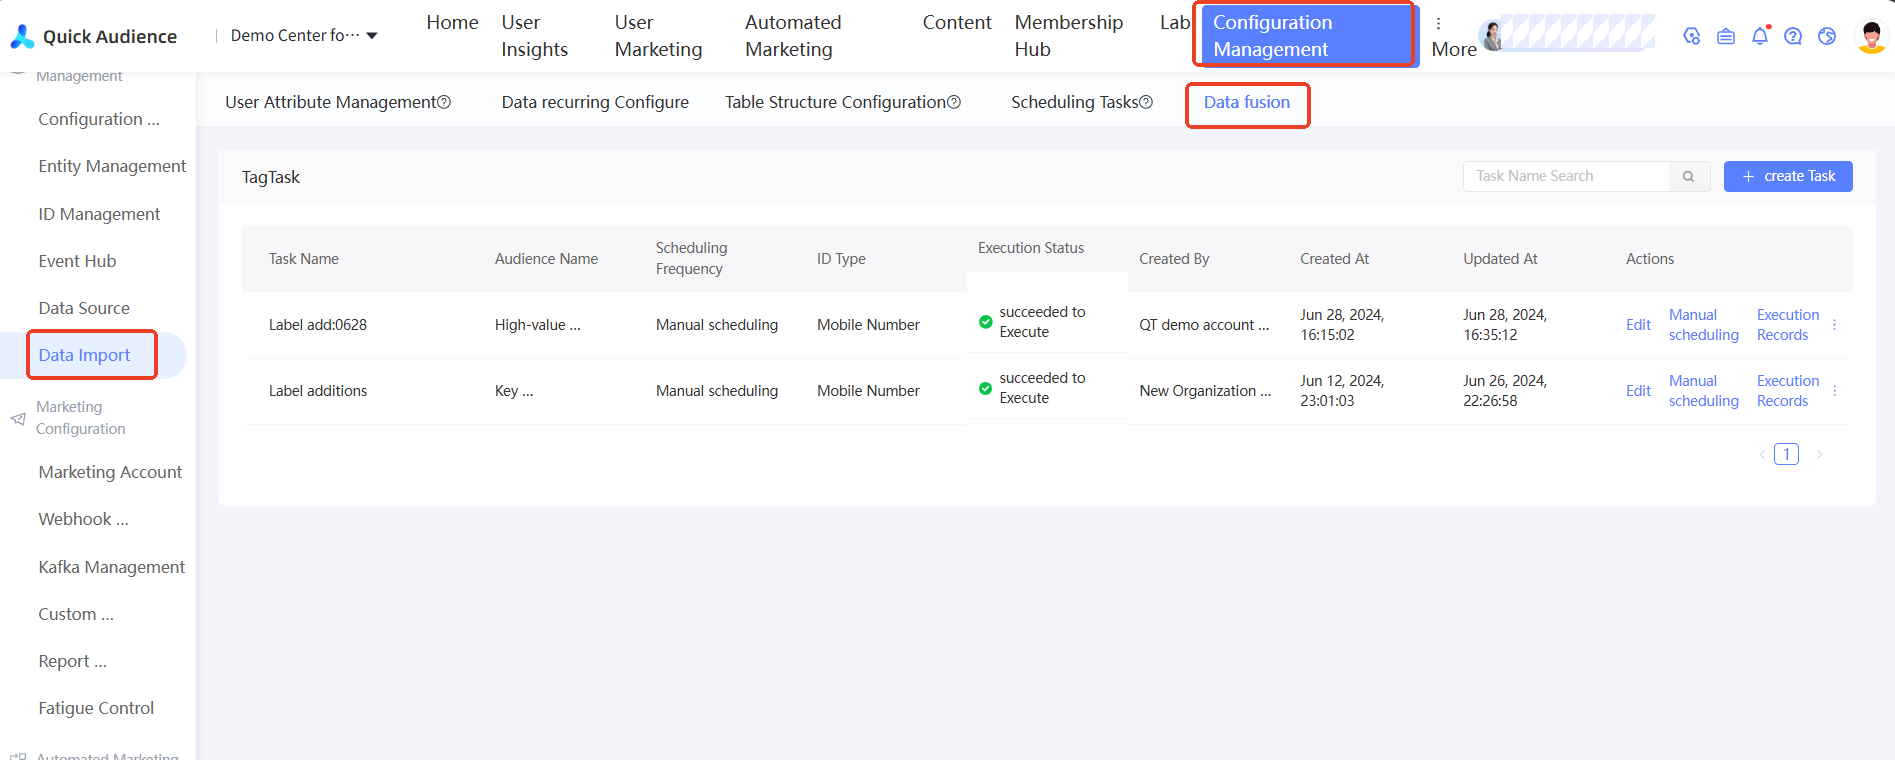Image resolution: width=1895 pixels, height=760 pixels.
Task: Open the briefcase task icon in header
Action: click(1726, 36)
